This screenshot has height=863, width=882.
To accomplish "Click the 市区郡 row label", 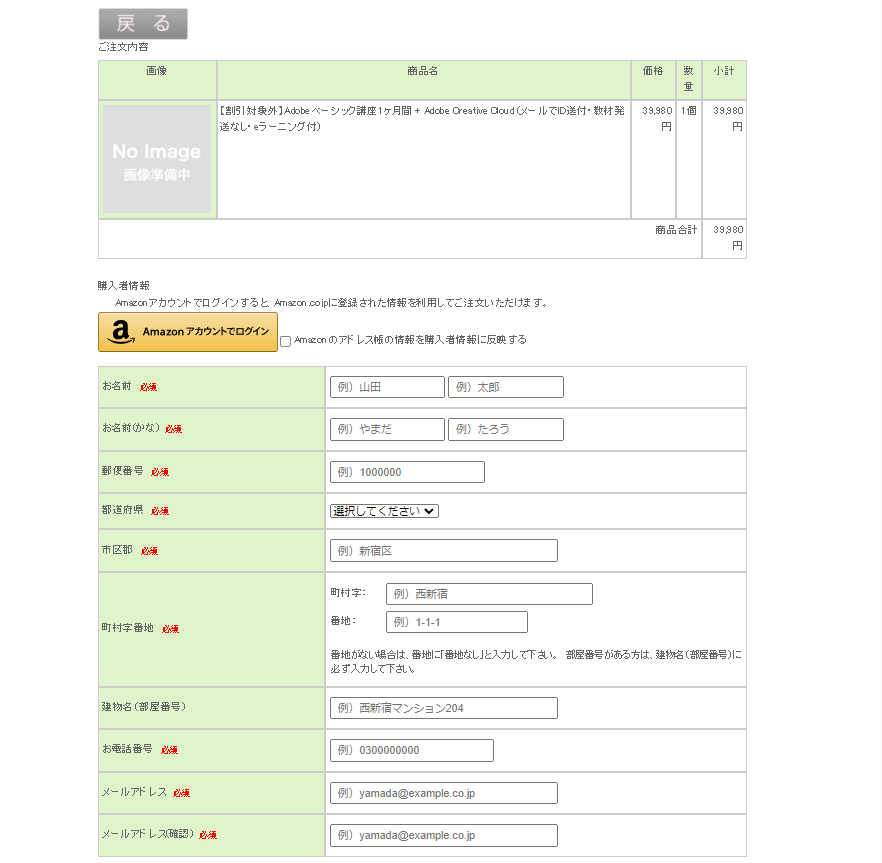I will point(117,550).
